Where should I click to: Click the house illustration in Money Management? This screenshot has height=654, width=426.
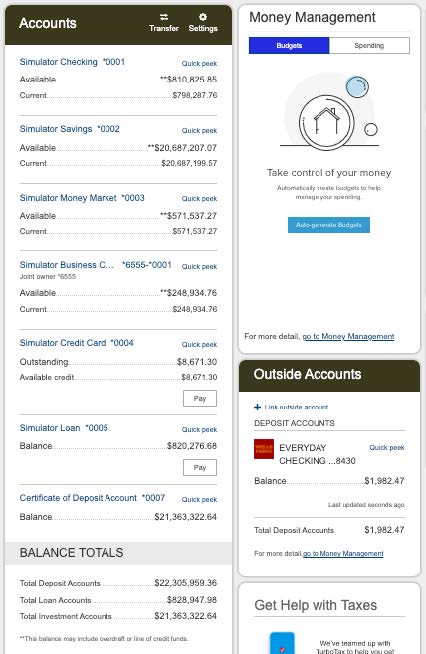[327, 121]
